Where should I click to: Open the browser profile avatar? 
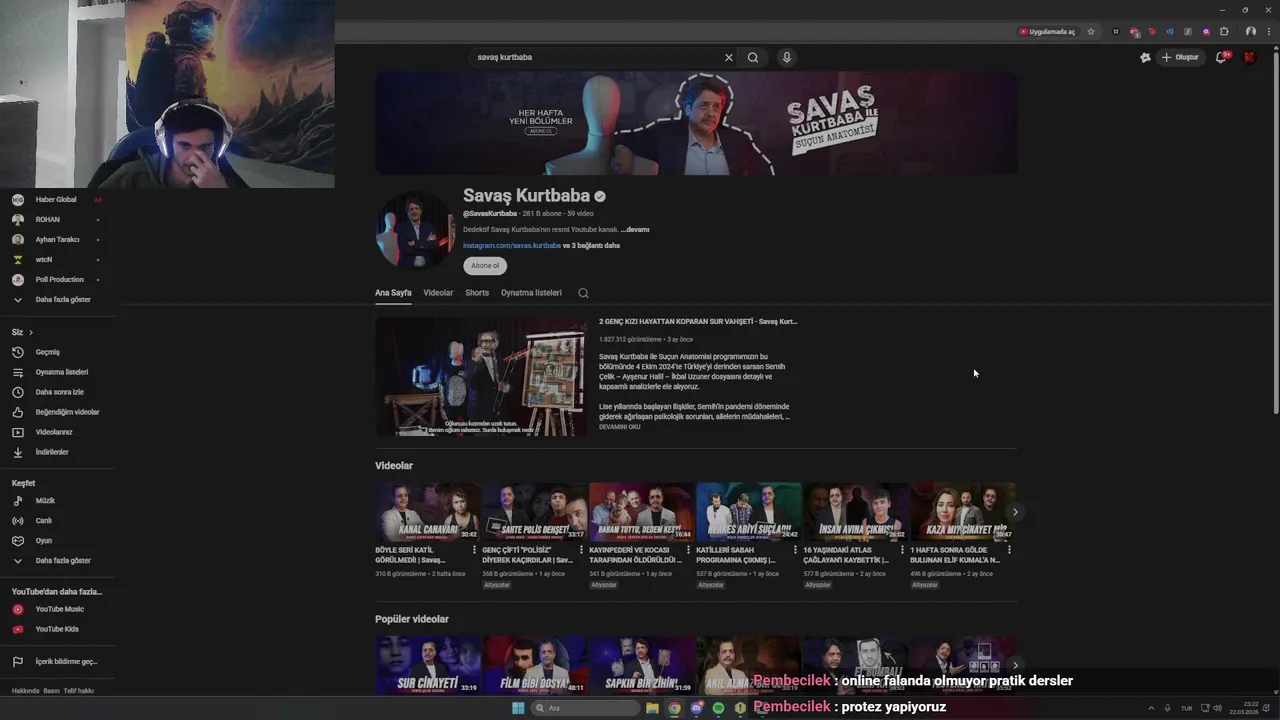pos(1250,32)
